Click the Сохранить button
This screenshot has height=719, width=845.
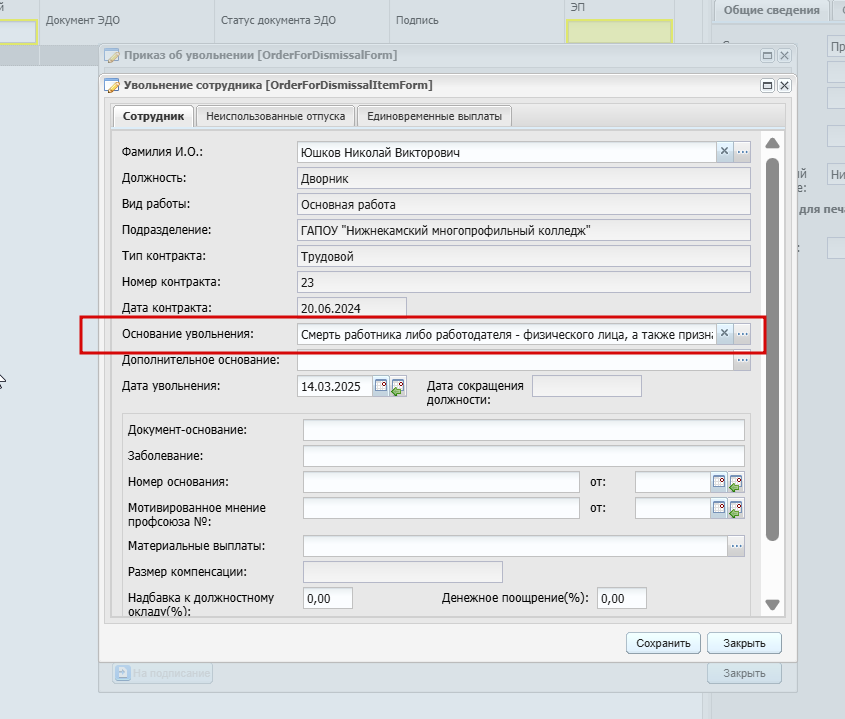[663, 643]
